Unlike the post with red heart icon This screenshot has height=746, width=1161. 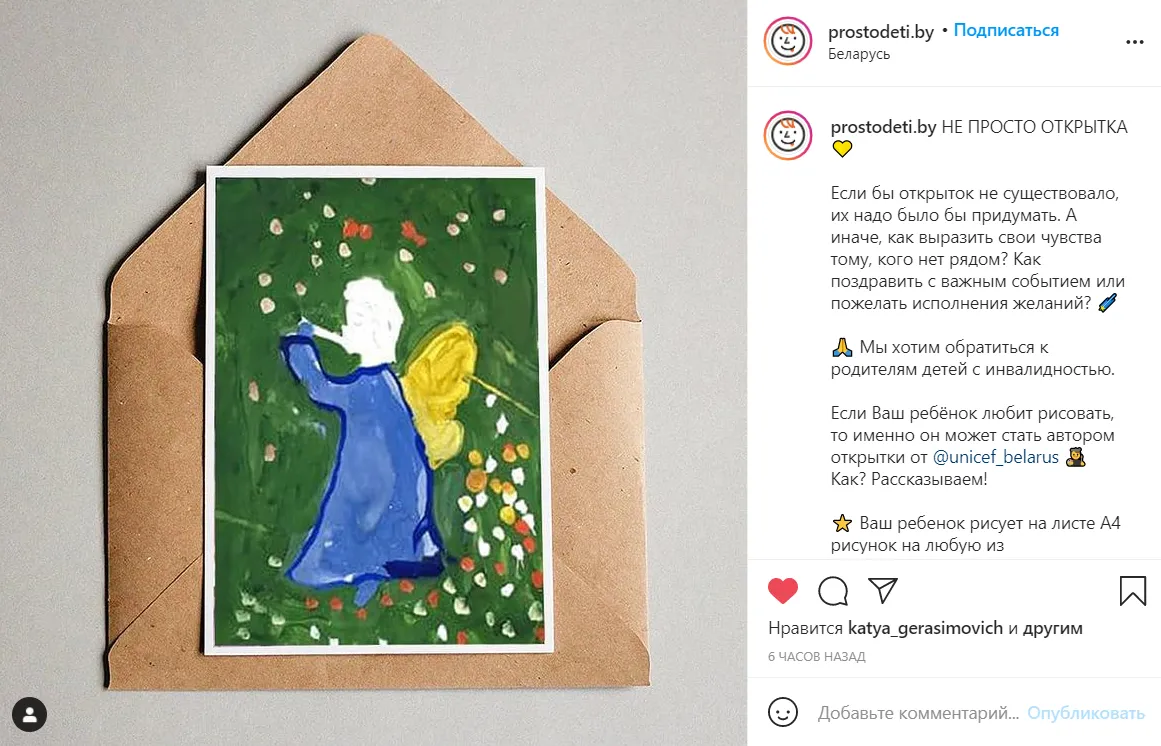click(783, 591)
